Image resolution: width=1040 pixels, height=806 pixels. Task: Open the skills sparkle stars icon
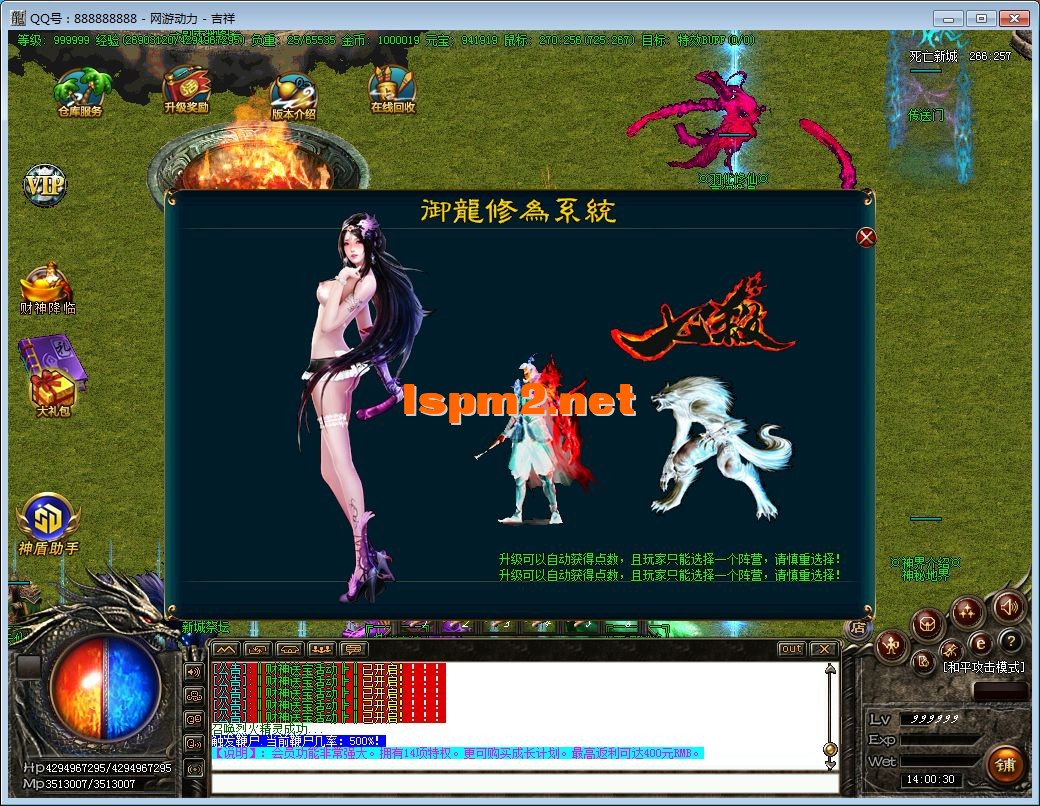click(x=966, y=611)
